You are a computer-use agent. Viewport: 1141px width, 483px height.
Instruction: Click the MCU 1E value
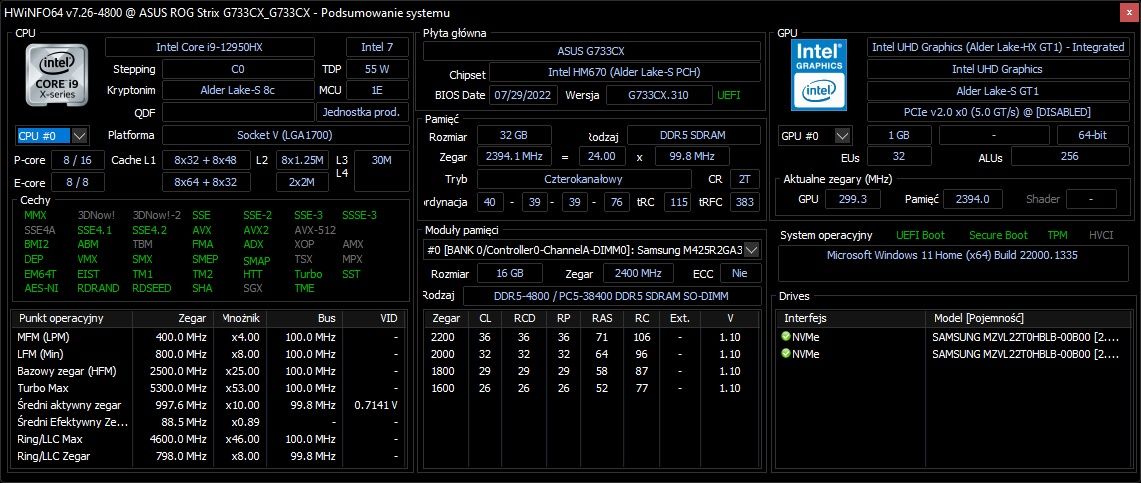[377, 90]
